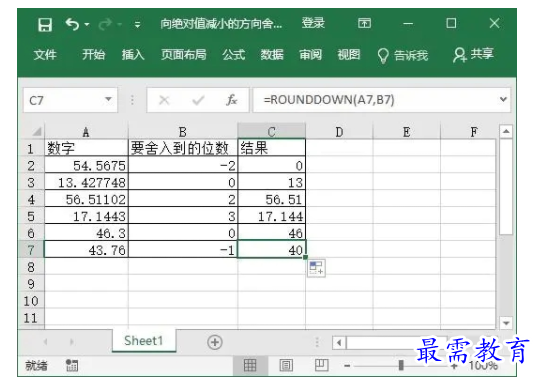
Task: Click the Save icon in quick access toolbar
Action: [45, 25]
